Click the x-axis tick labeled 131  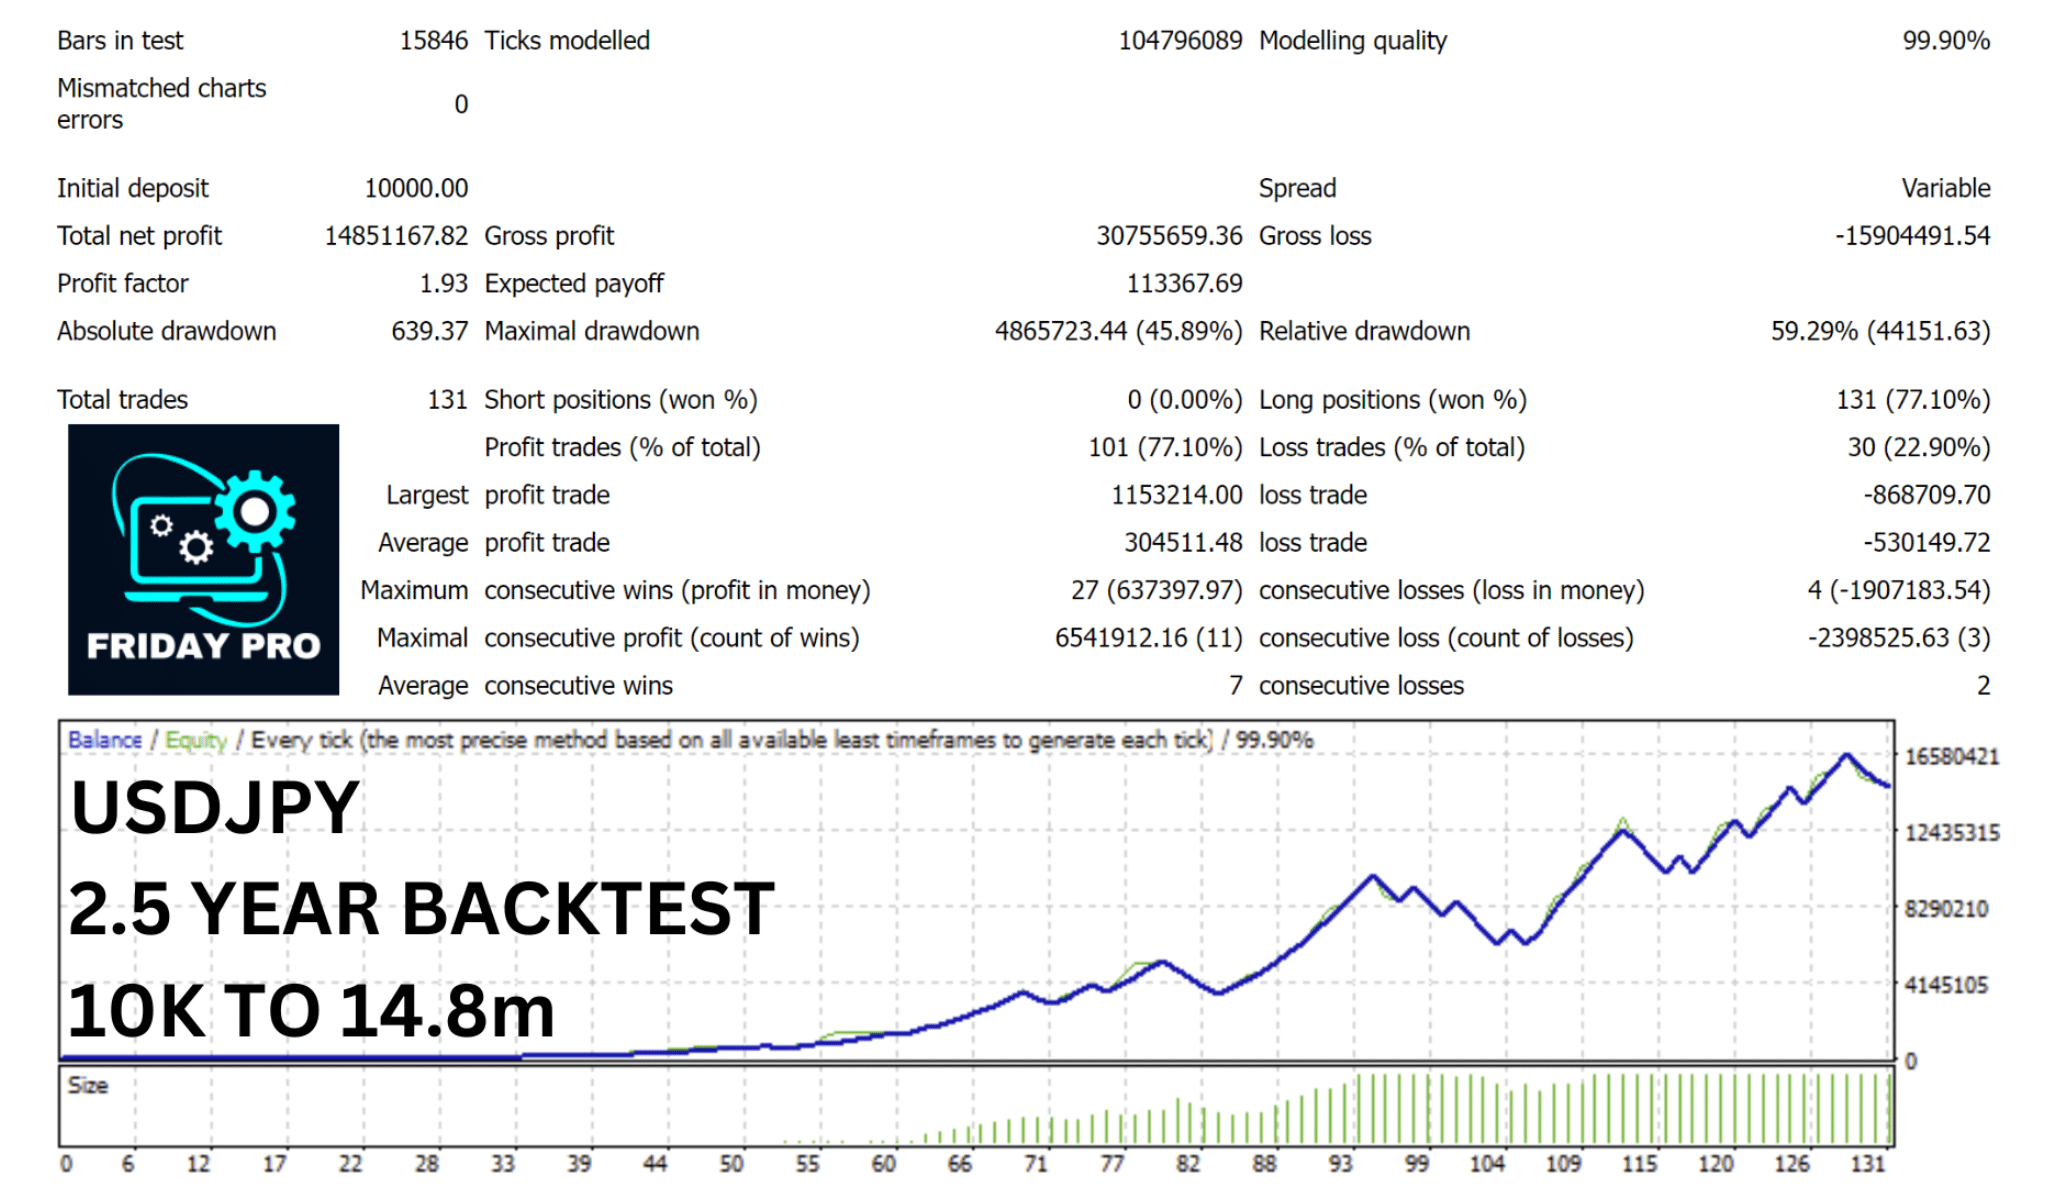(1867, 1164)
